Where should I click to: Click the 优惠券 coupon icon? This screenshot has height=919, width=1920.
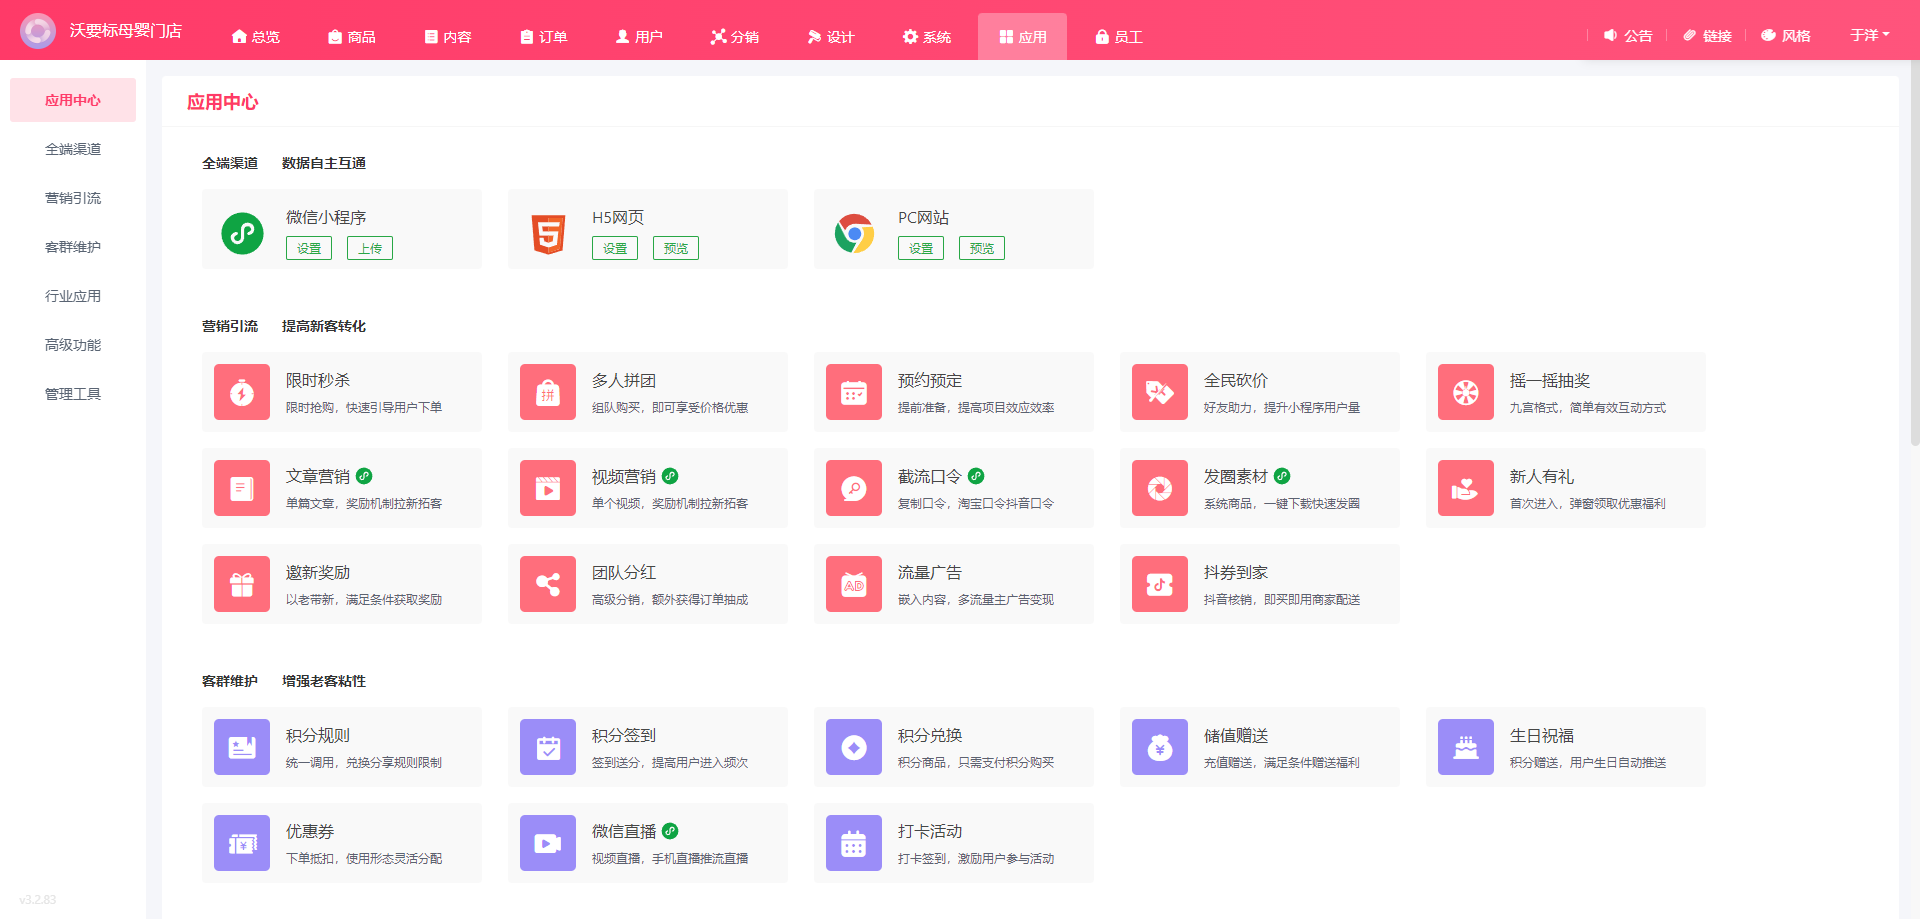pos(242,843)
